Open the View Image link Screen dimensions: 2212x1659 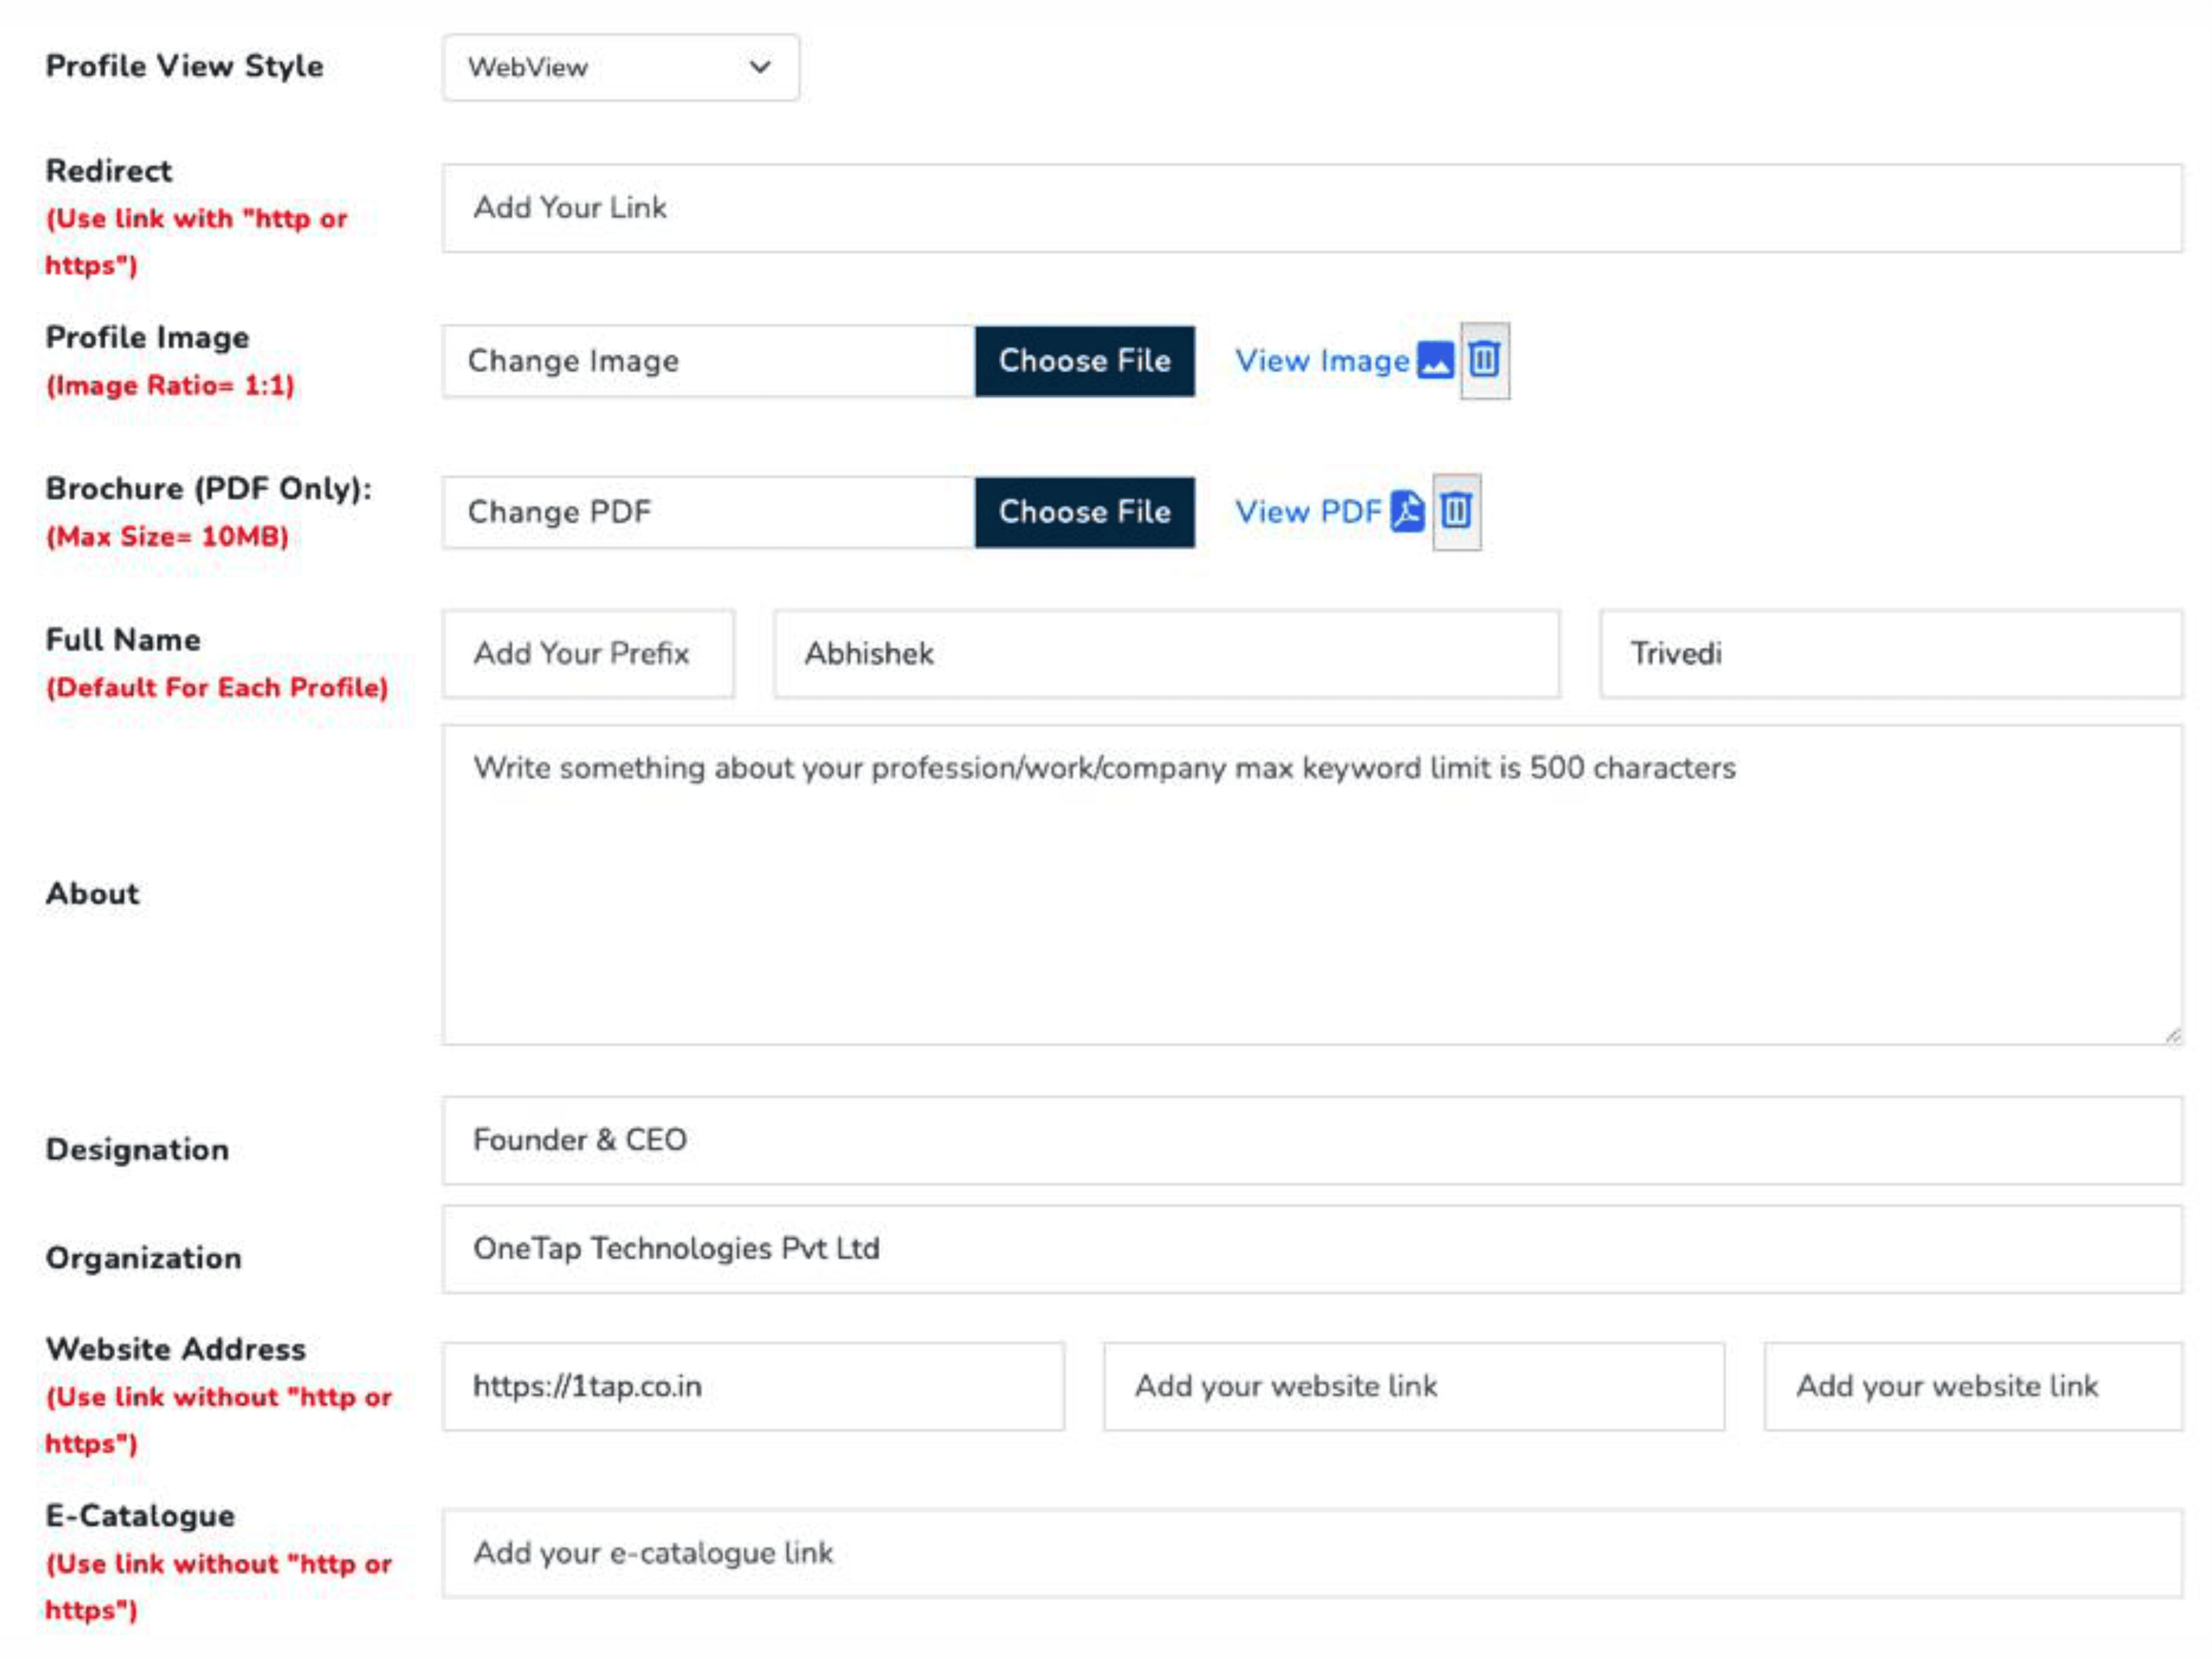point(1321,360)
